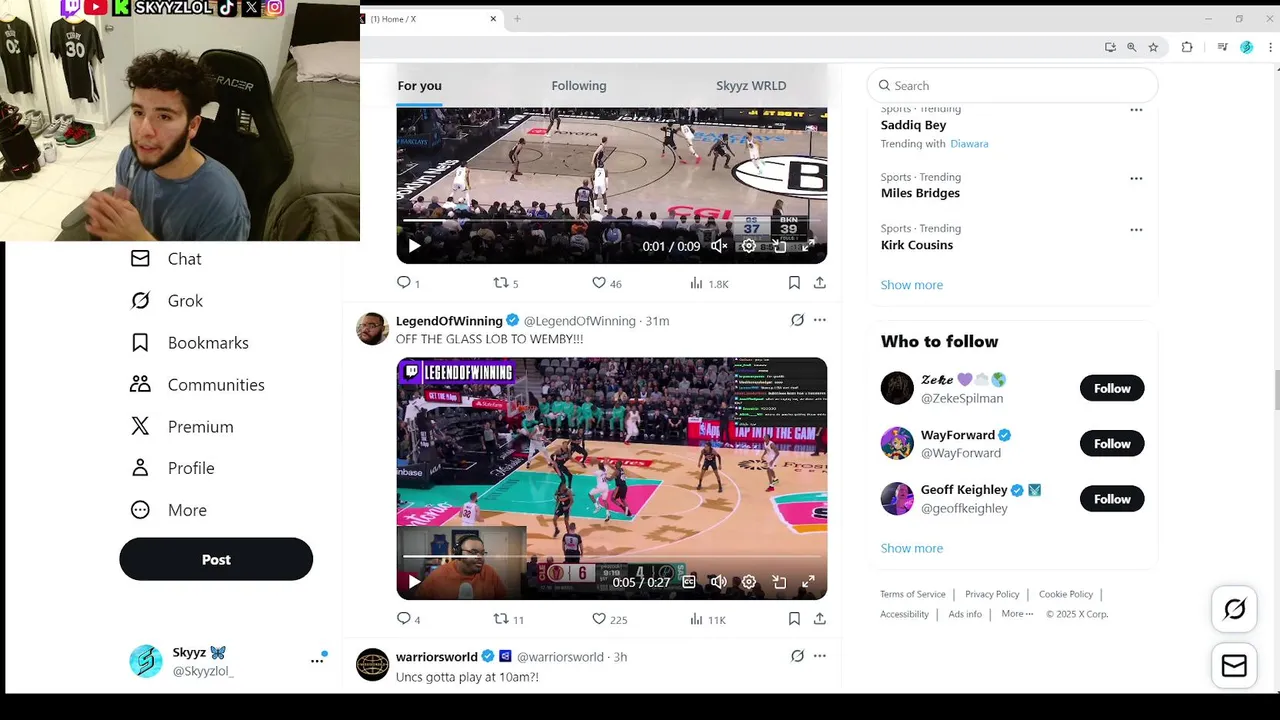Open more options on LegendOfWinning post
This screenshot has height=720, width=1280.
[820, 321]
